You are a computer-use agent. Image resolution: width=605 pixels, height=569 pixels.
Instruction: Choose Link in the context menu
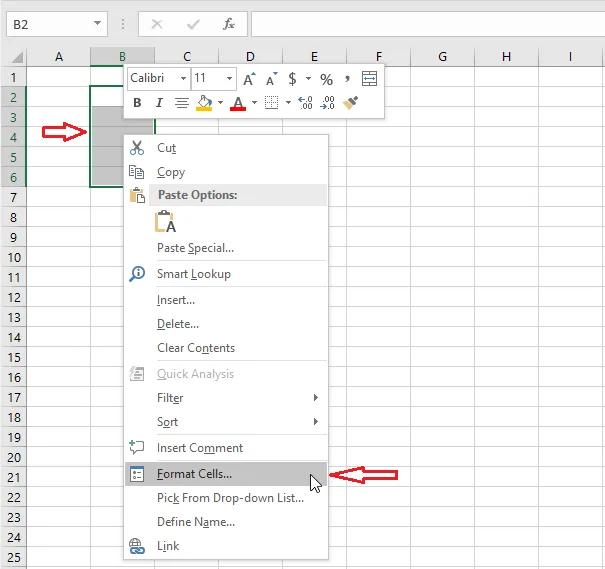point(226,546)
